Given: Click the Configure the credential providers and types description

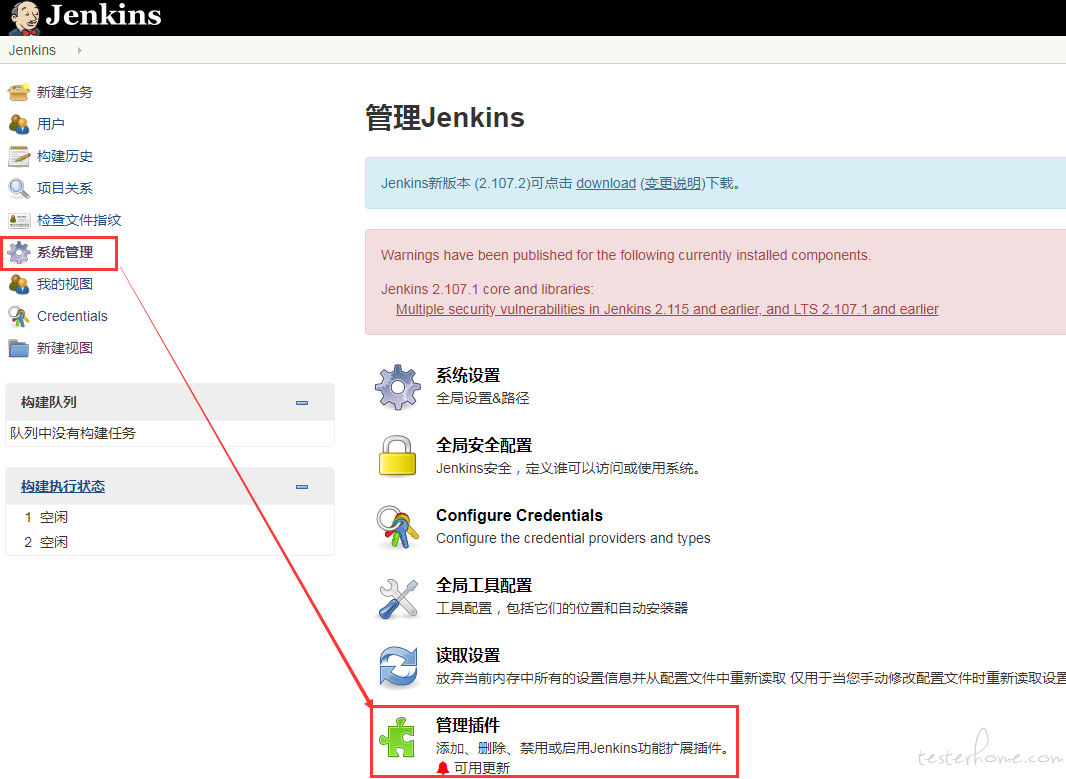Looking at the screenshot, I should coord(573,538).
